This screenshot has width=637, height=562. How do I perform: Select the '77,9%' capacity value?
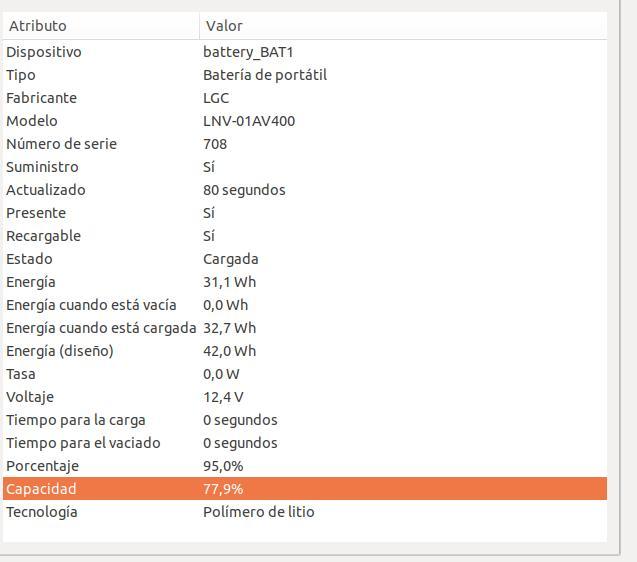[x=223, y=489]
